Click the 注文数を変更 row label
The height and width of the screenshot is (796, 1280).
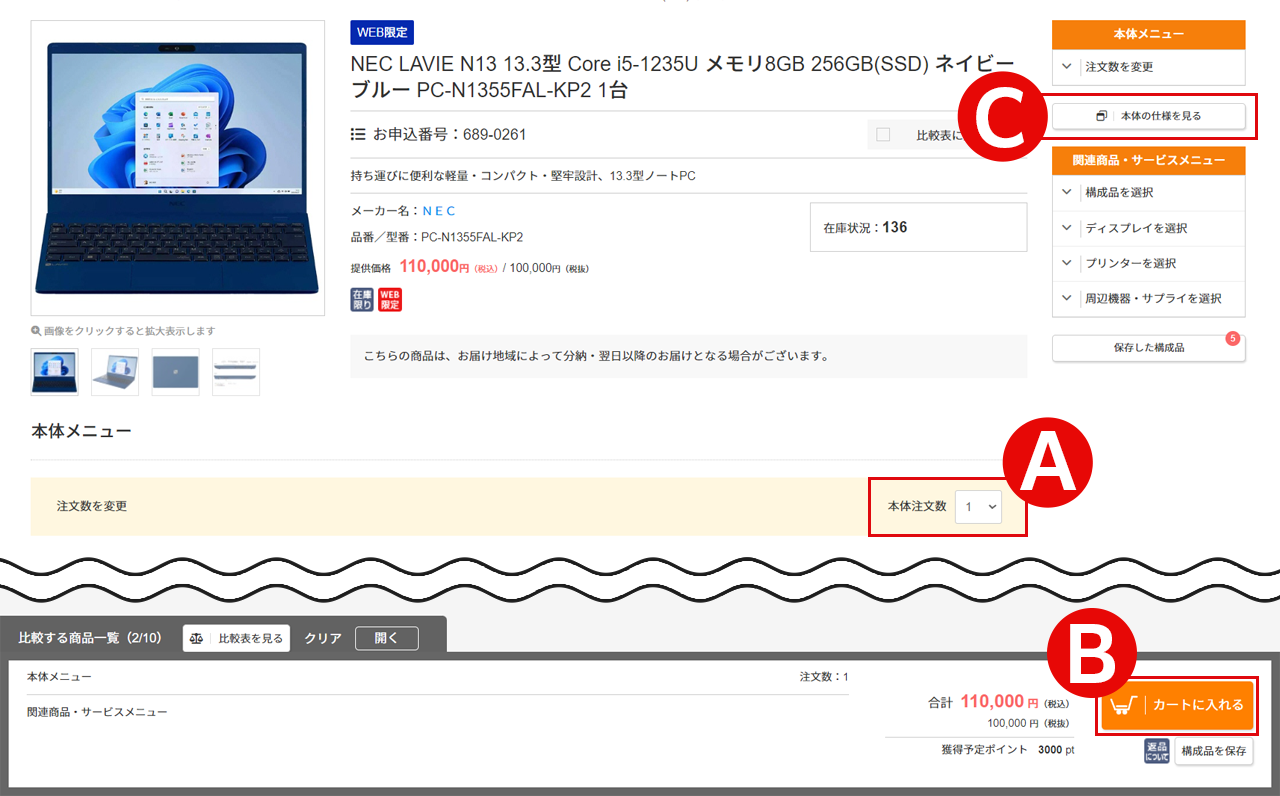pos(92,506)
